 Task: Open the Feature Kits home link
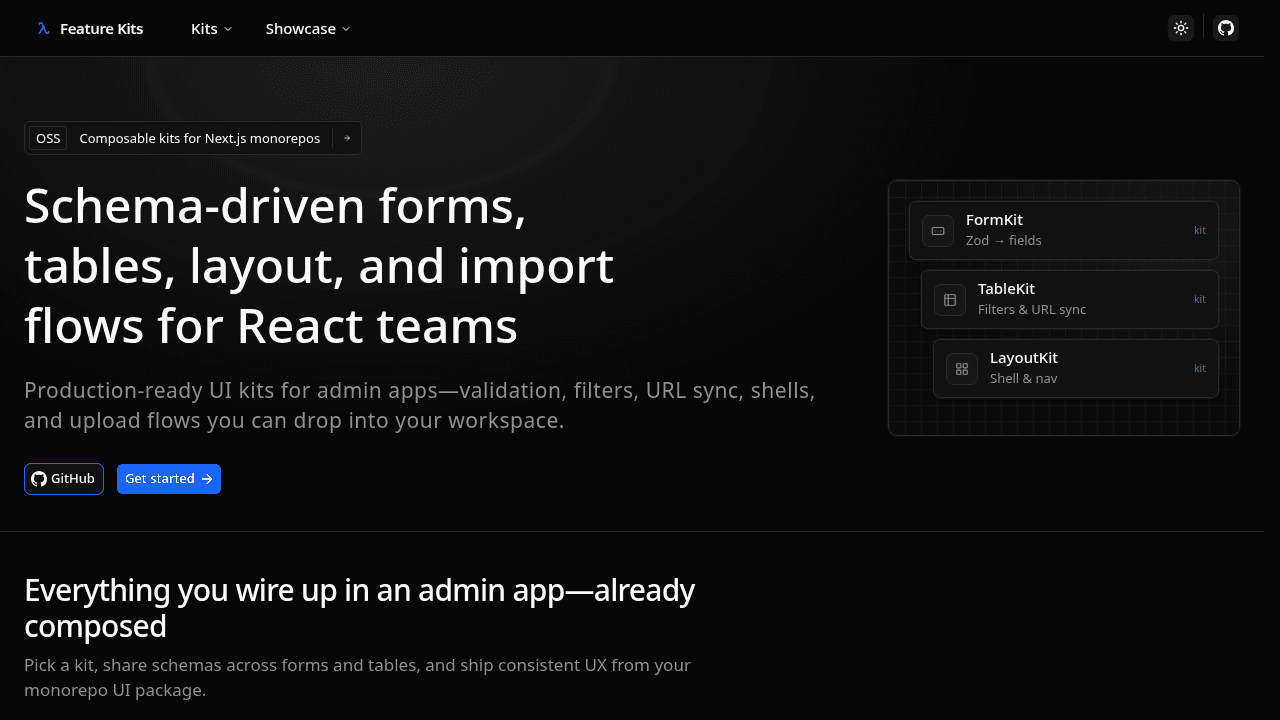(90, 29)
